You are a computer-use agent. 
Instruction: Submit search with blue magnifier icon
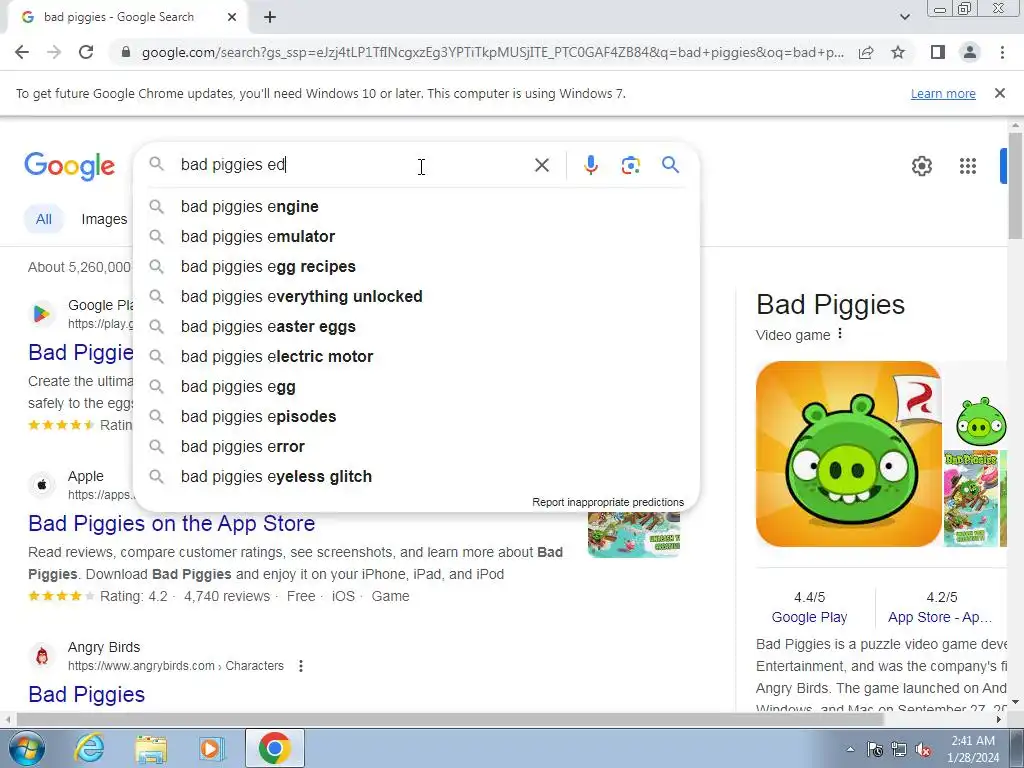[670, 165]
